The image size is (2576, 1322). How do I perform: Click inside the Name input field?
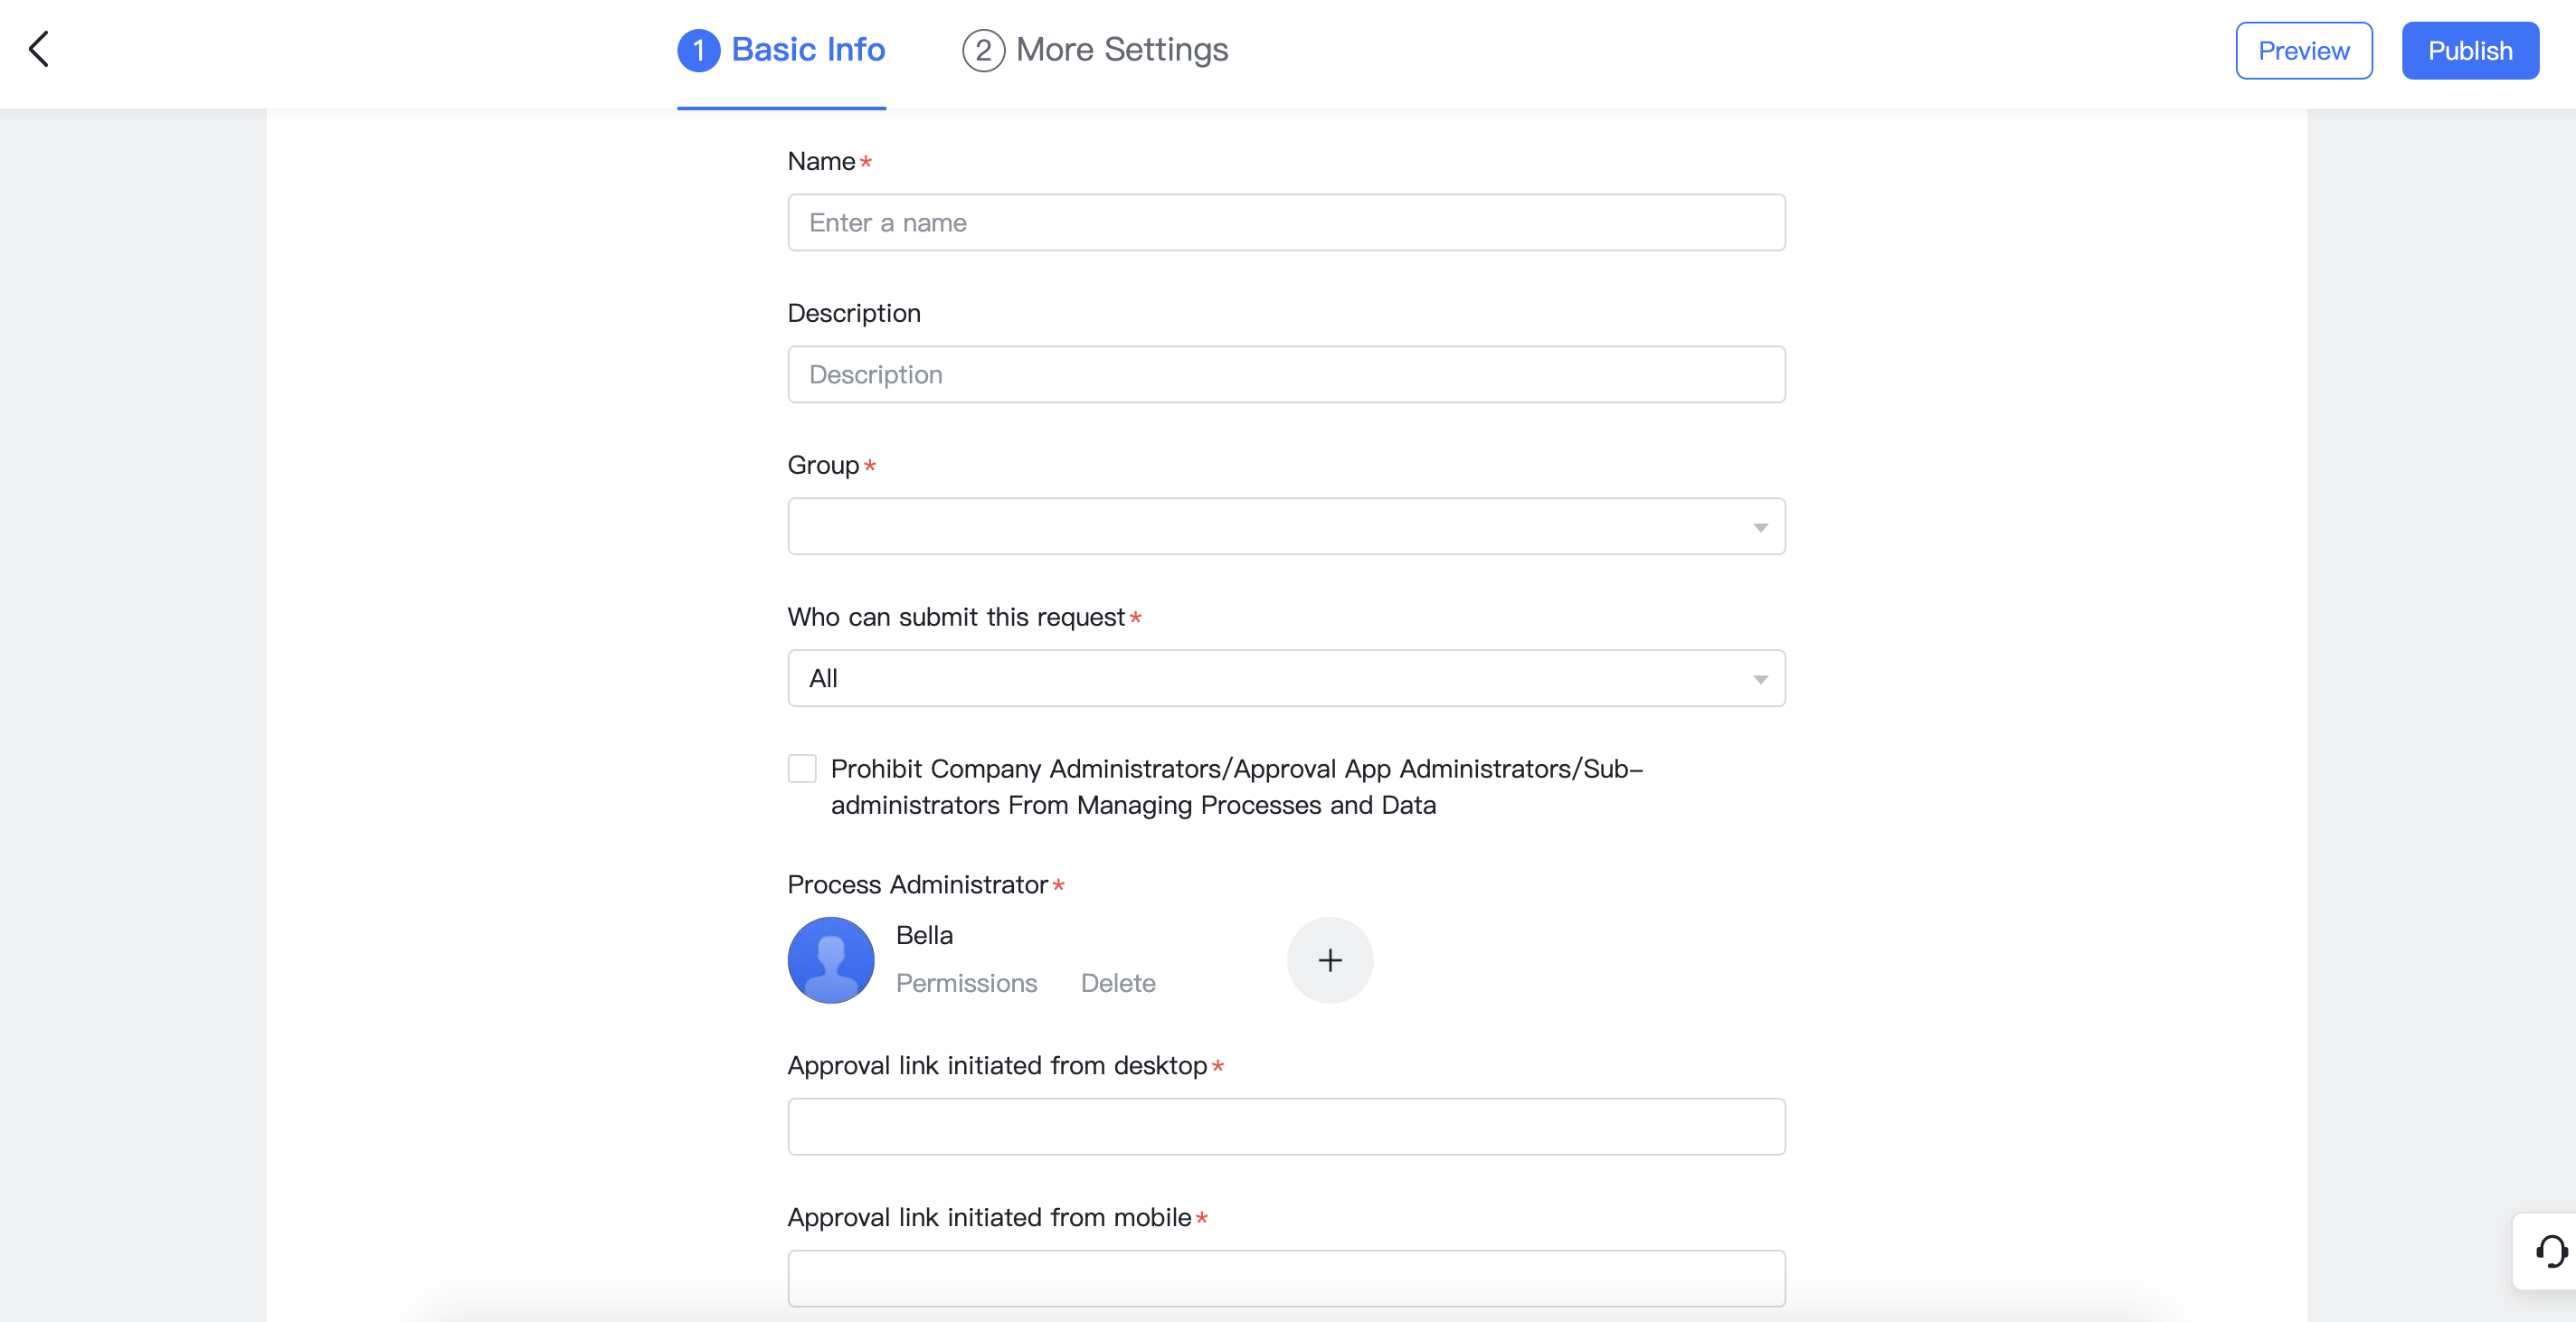(x=1286, y=222)
